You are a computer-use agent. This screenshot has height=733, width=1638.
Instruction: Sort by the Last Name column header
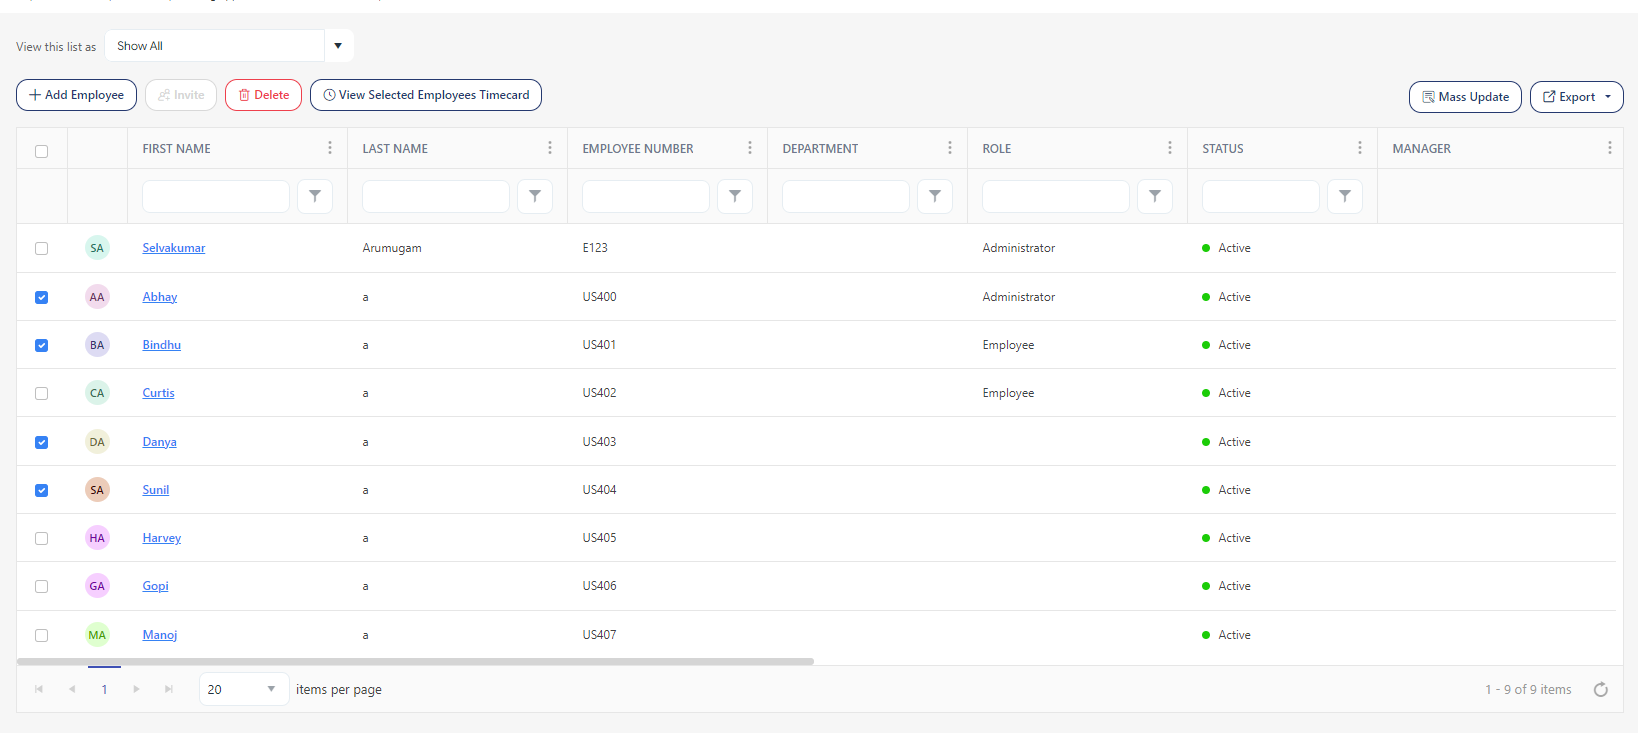(x=395, y=149)
